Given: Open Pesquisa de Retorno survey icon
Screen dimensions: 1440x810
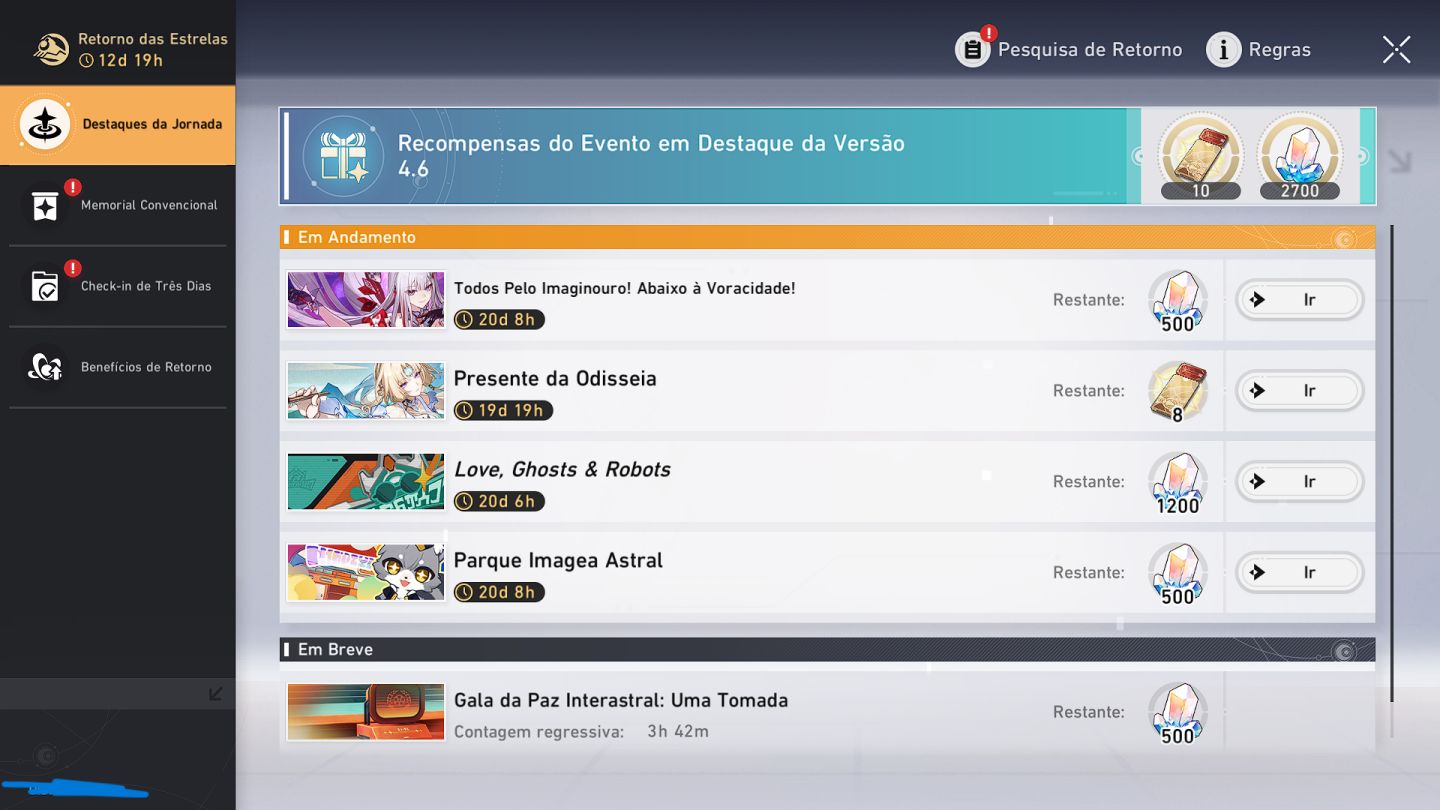Looking at the screenshot, I should pyautogui.click(x=972, y=49).
